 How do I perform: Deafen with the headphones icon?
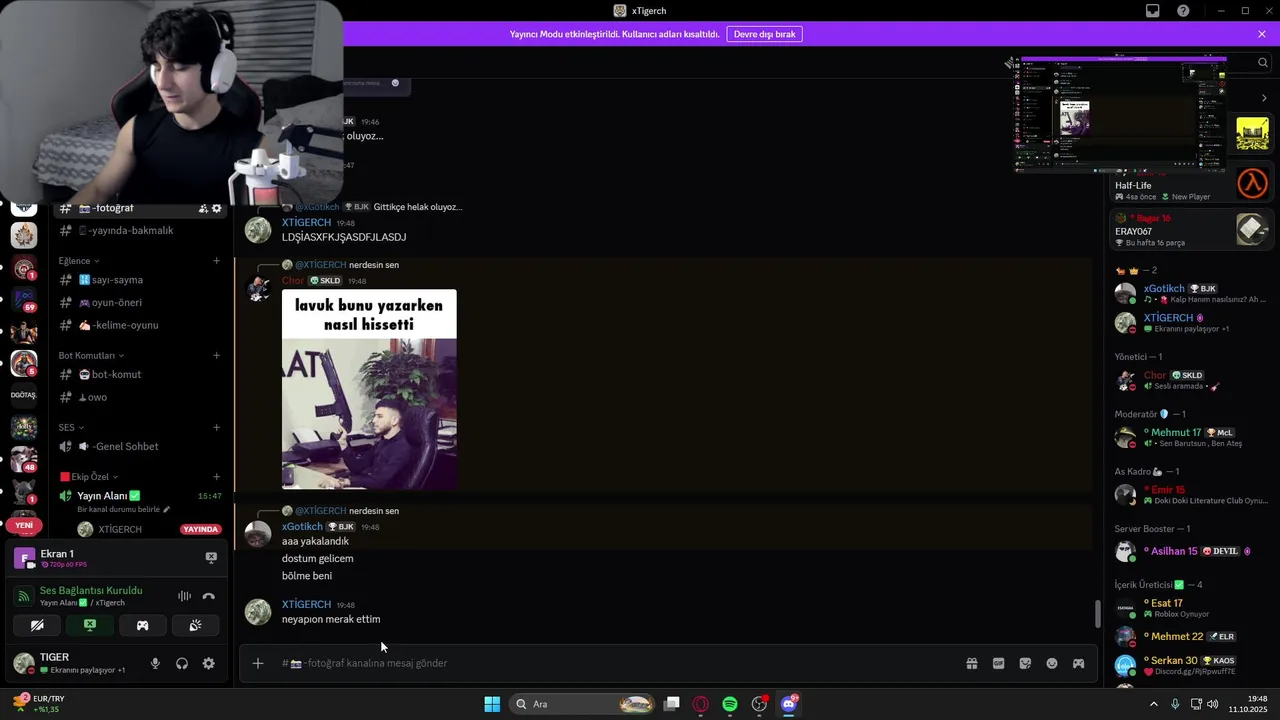pyautogui.click(x=182, y=663)
